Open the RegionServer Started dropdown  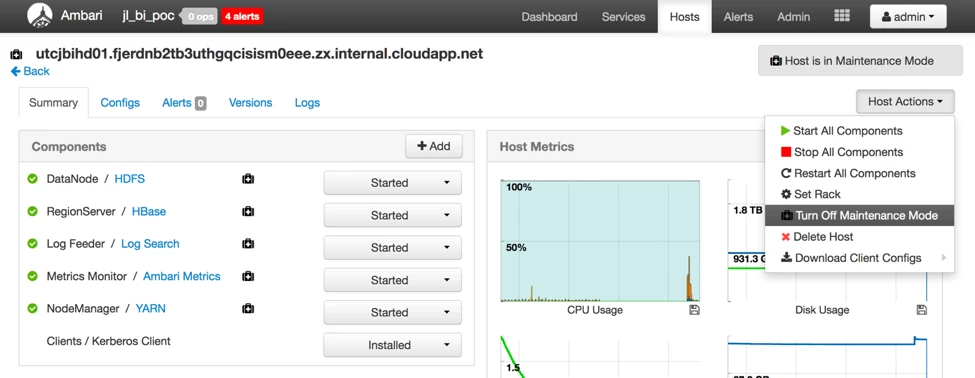[x=392, y=215]
